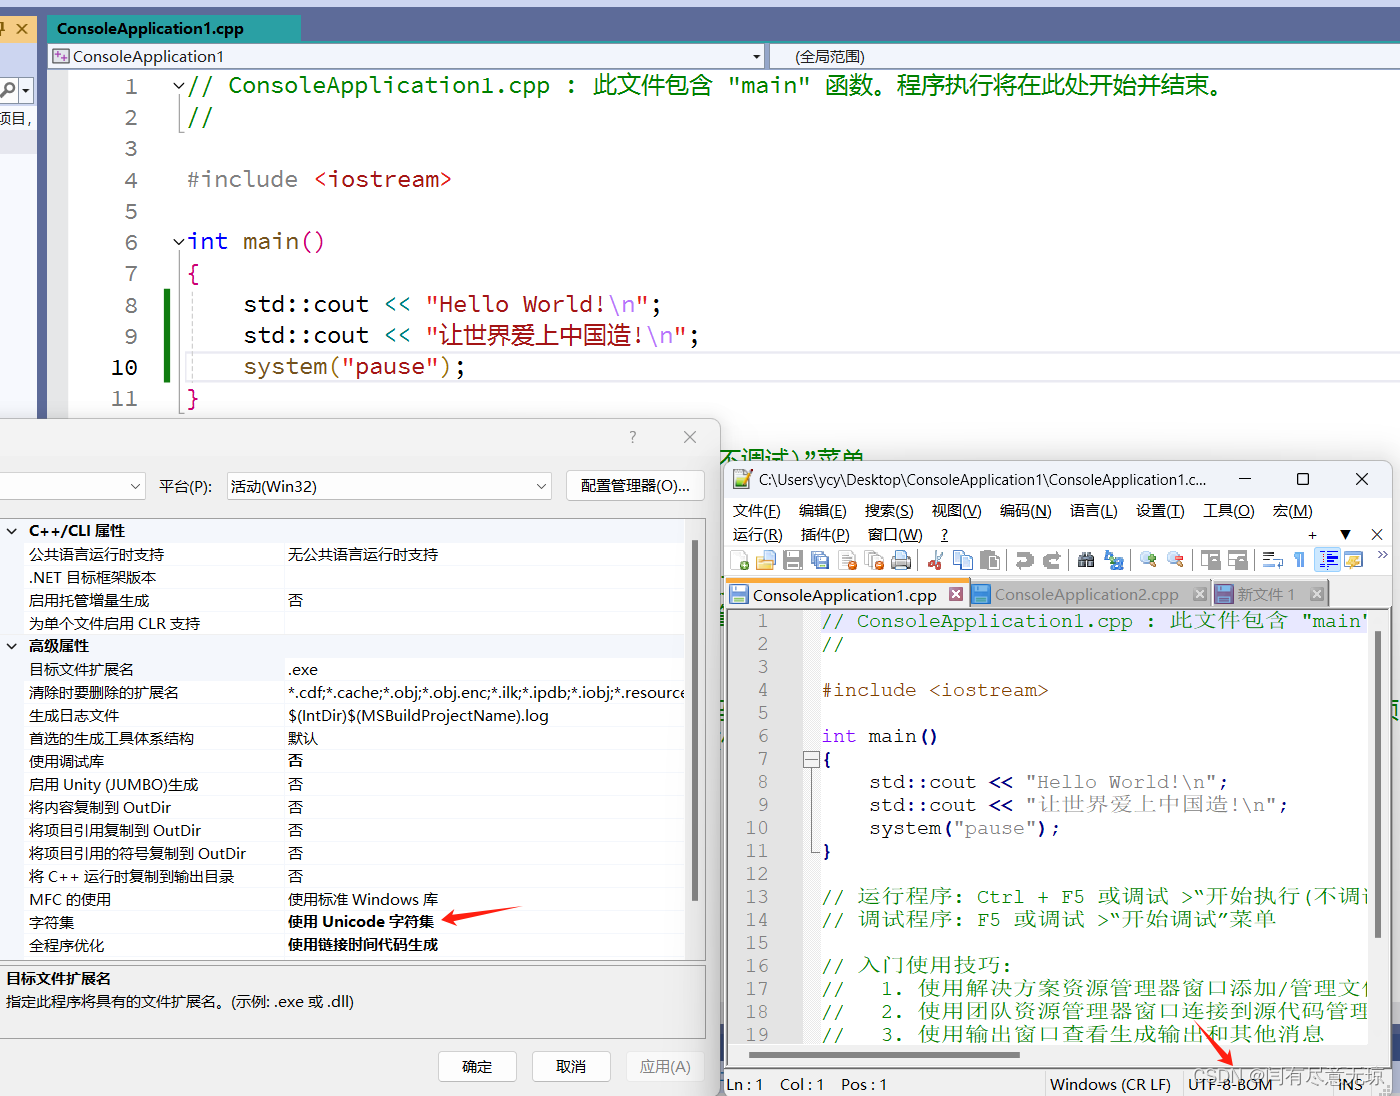Collapse the 高级属性 section

coord(14,645)
